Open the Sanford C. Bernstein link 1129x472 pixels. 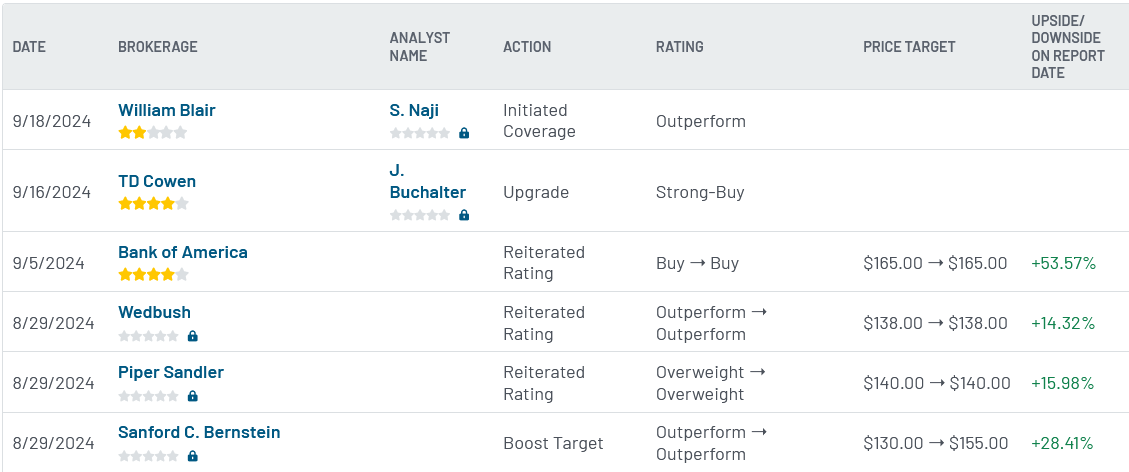[199, 432]
